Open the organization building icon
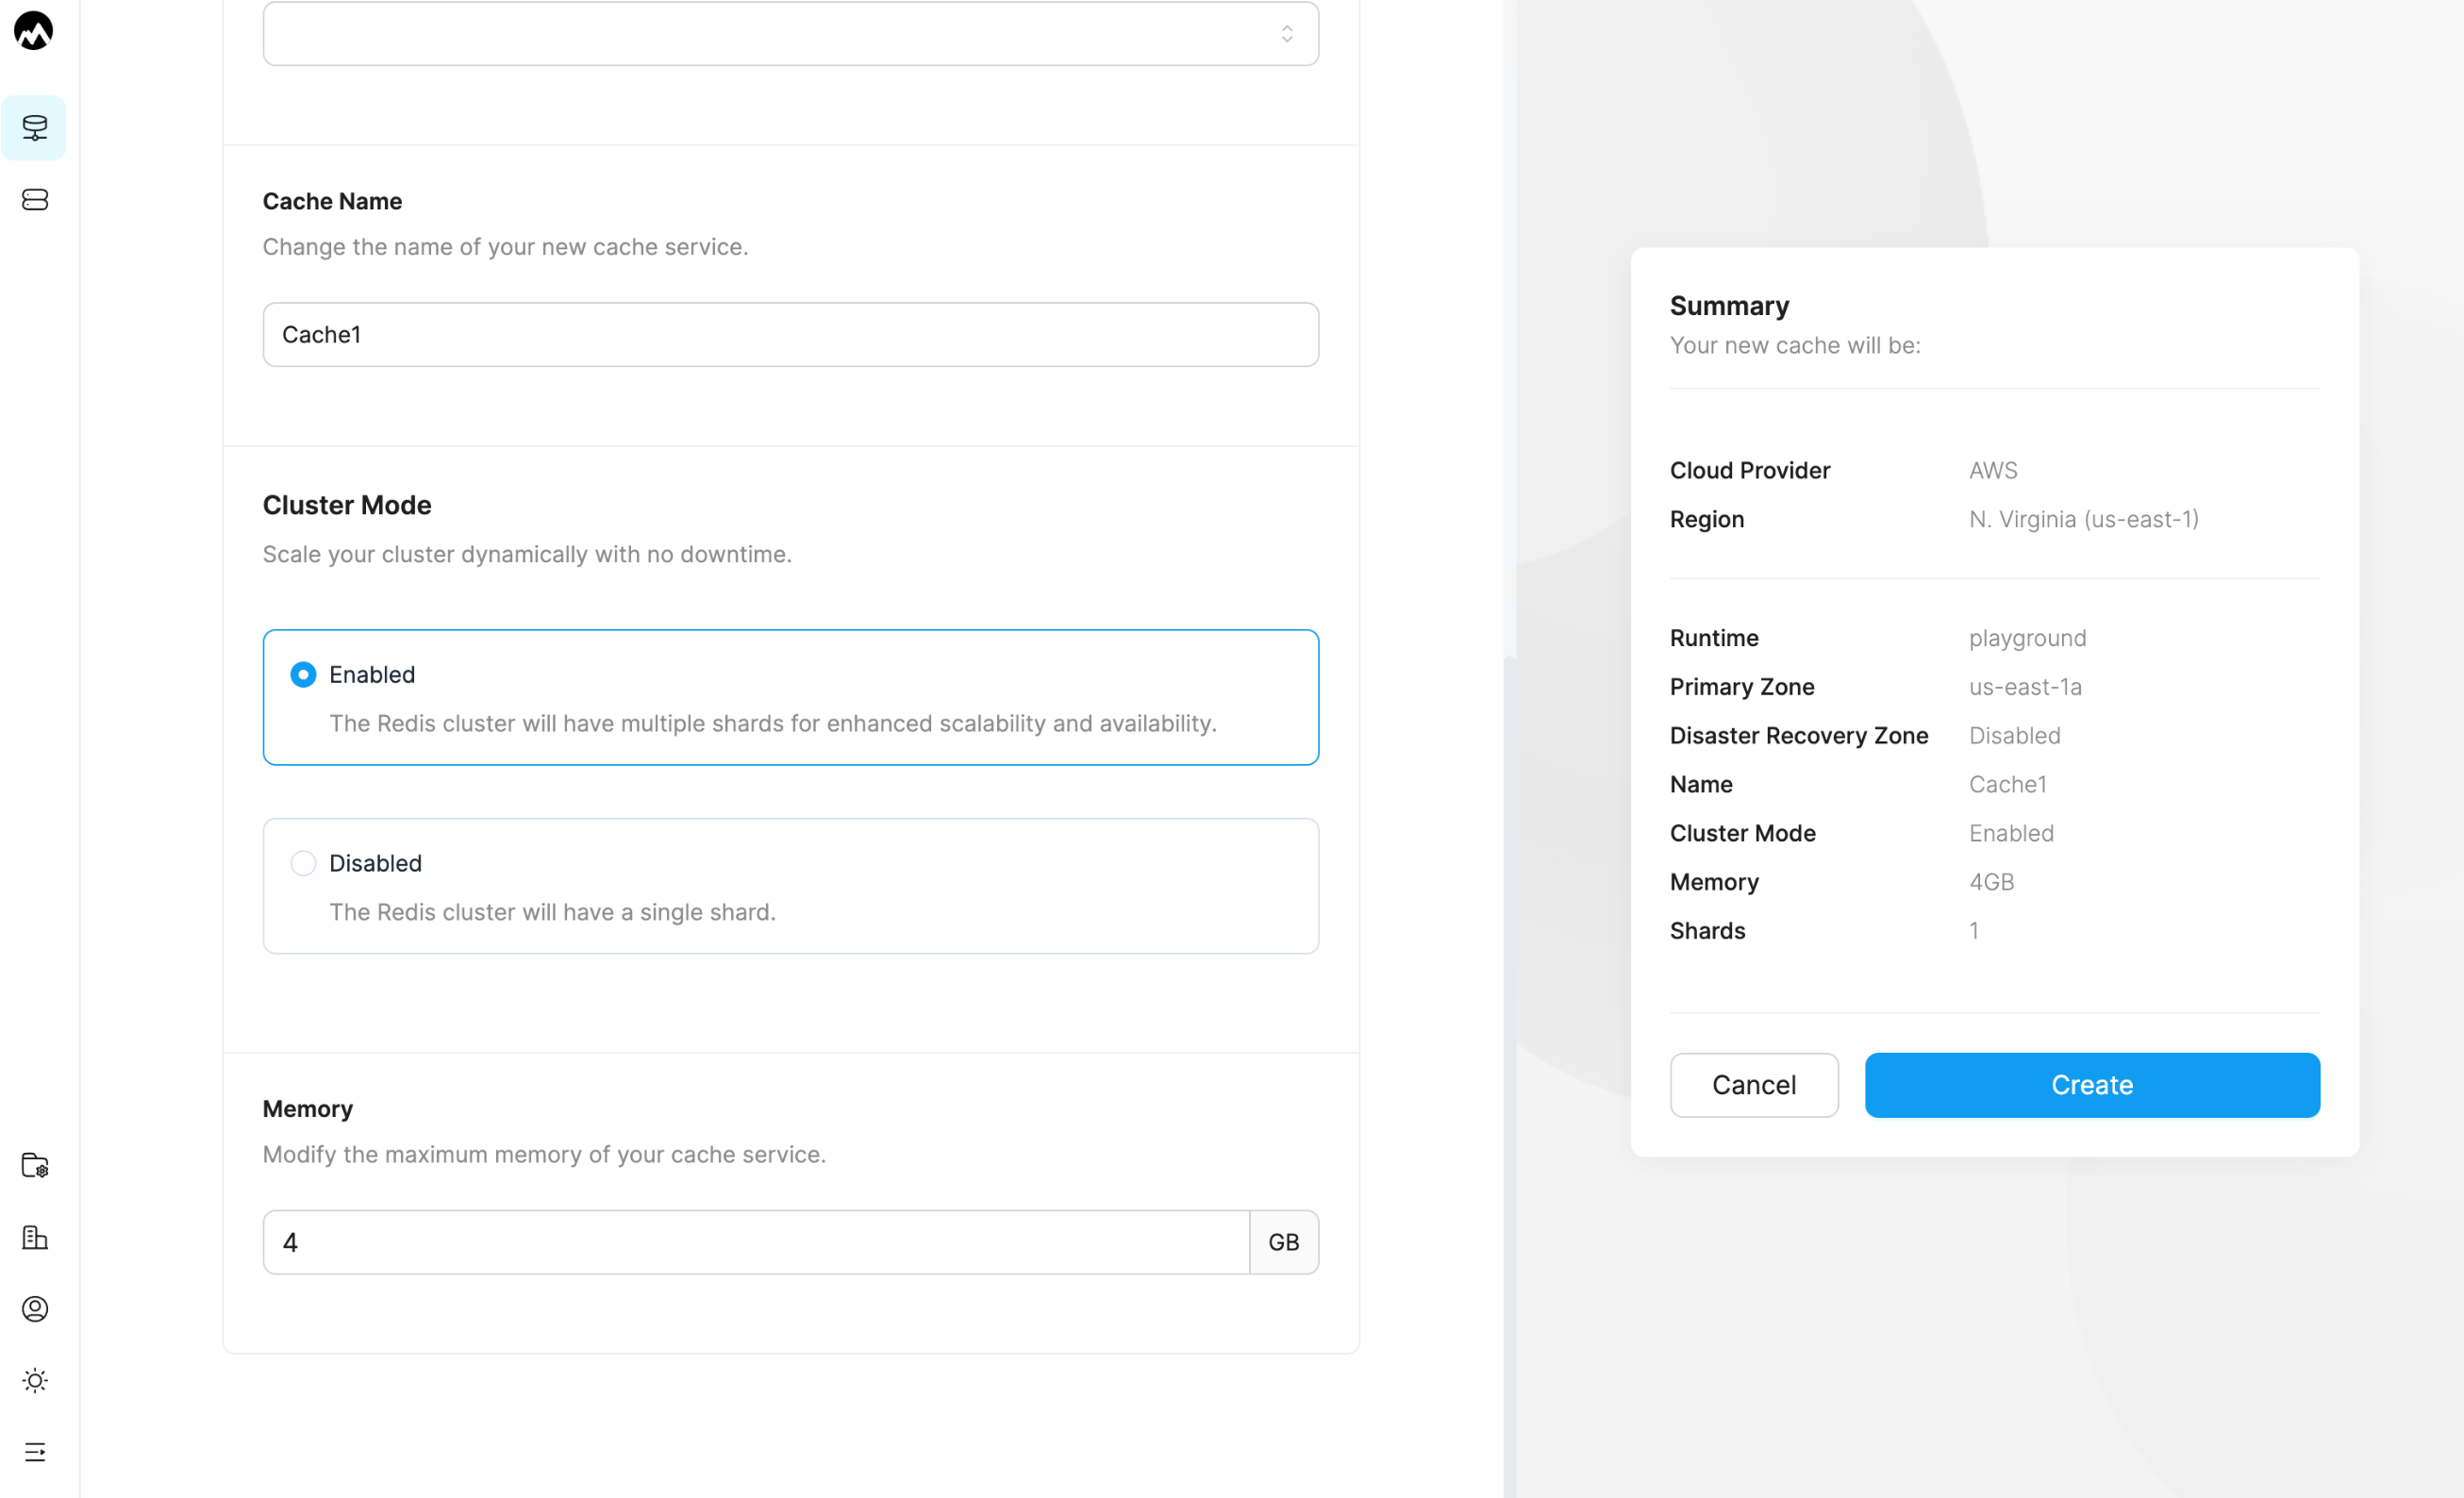This screenshot has height=1498, width=2464. [34, 1237]
